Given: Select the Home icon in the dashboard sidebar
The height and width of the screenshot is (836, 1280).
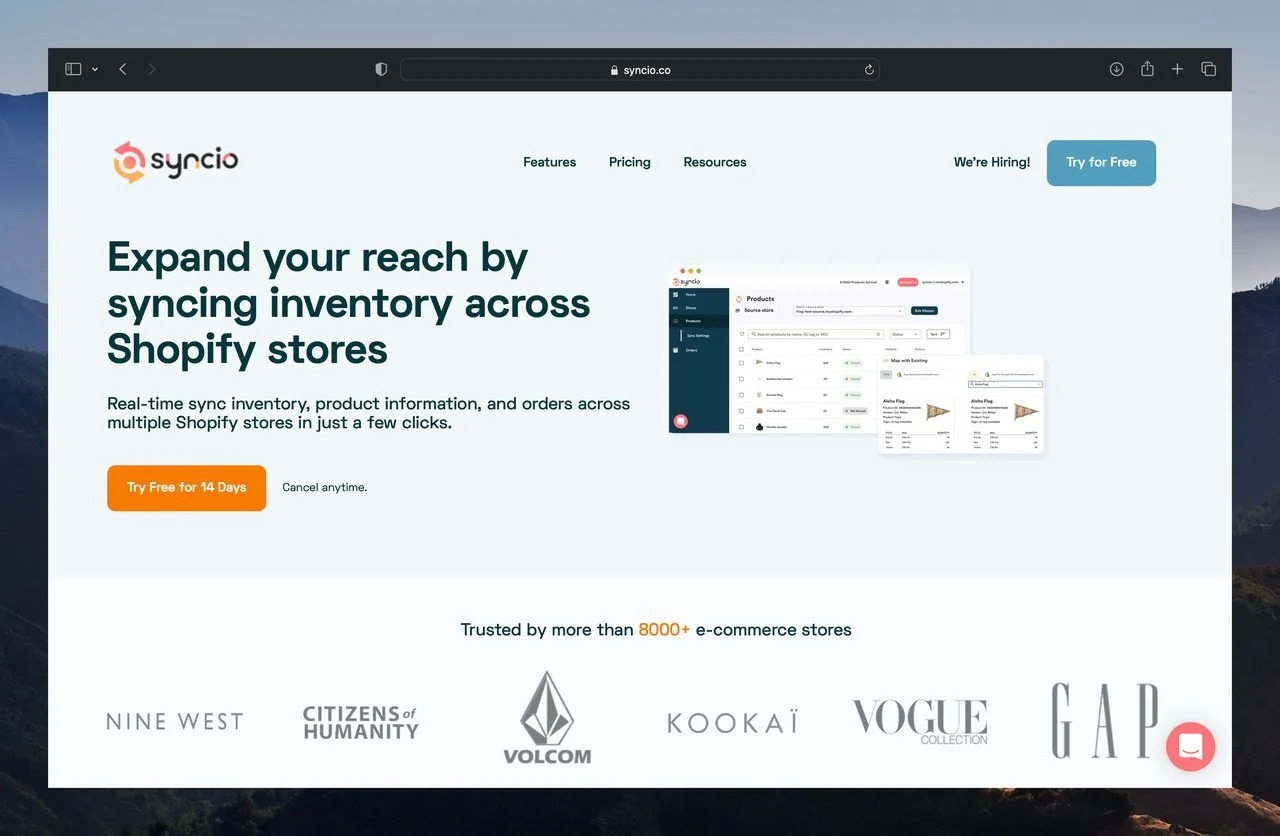Looking at the screenshot, I should coord(675,294).
